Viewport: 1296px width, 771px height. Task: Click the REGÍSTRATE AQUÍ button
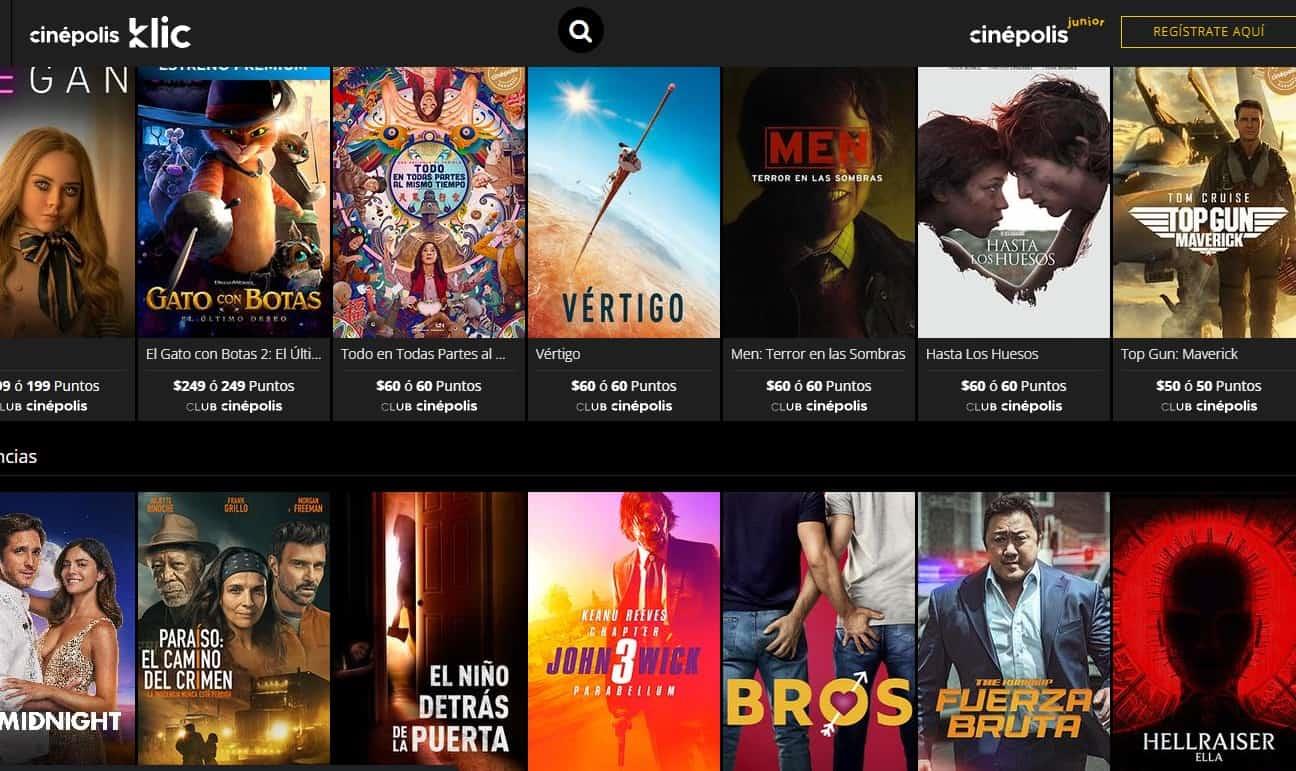(1208, 32)
